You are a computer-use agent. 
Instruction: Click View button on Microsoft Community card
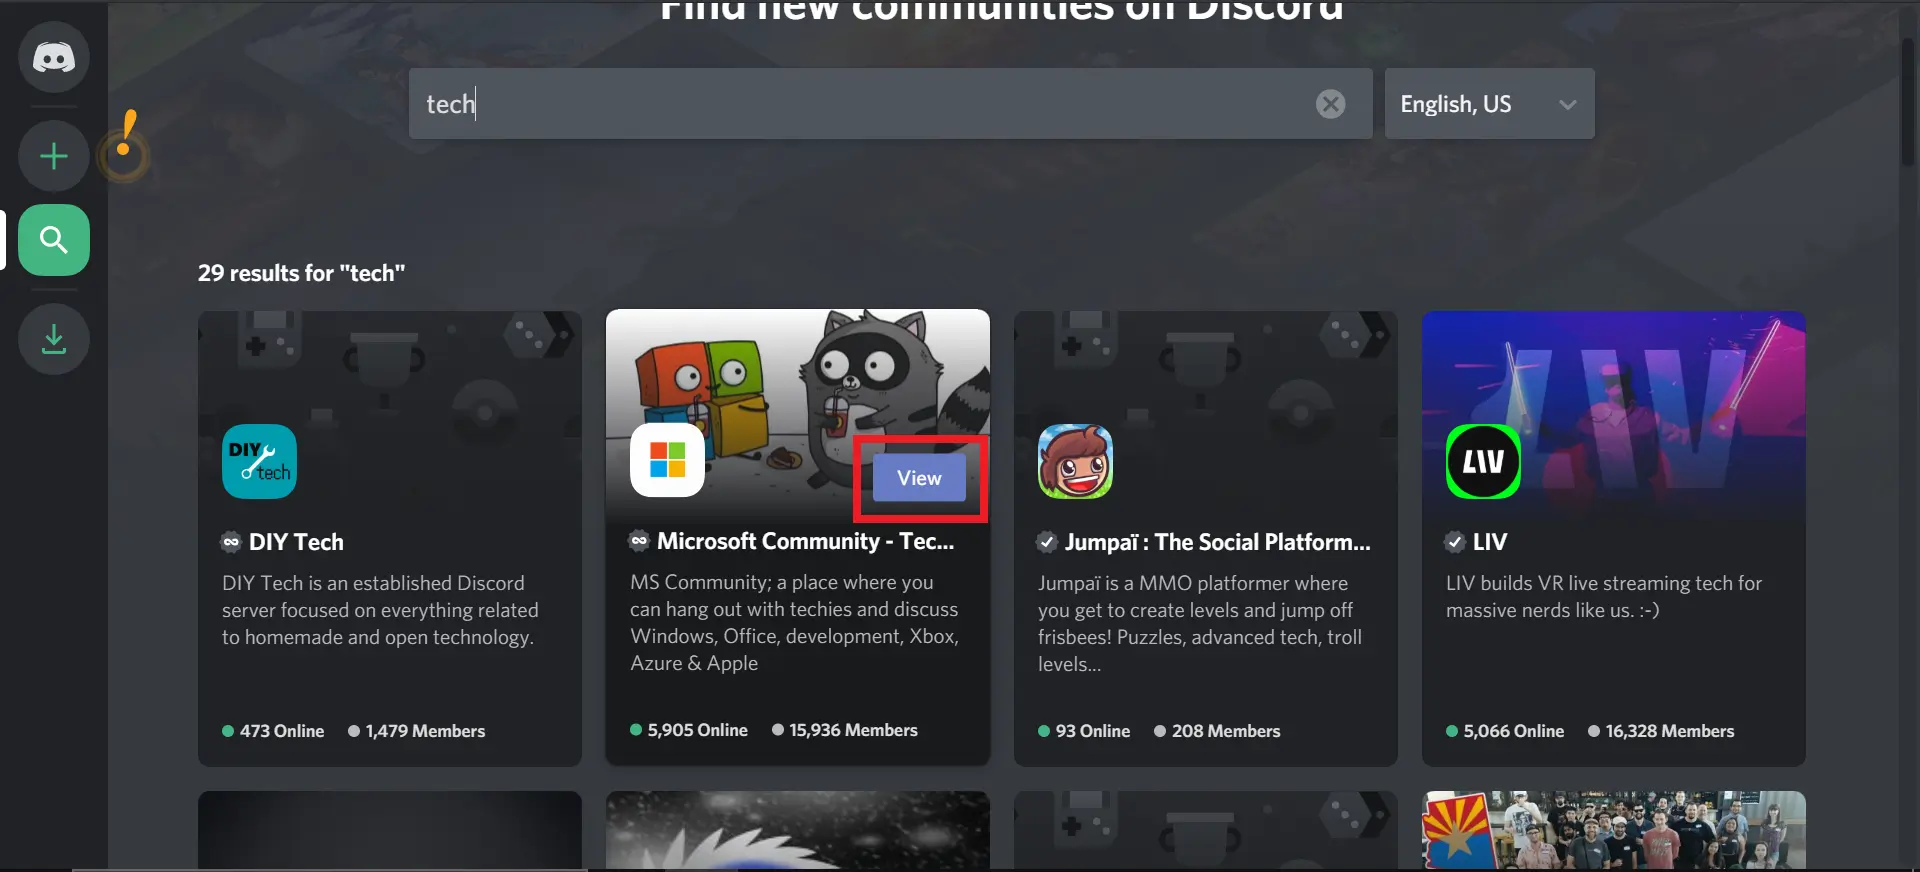[x=919, y=478]
